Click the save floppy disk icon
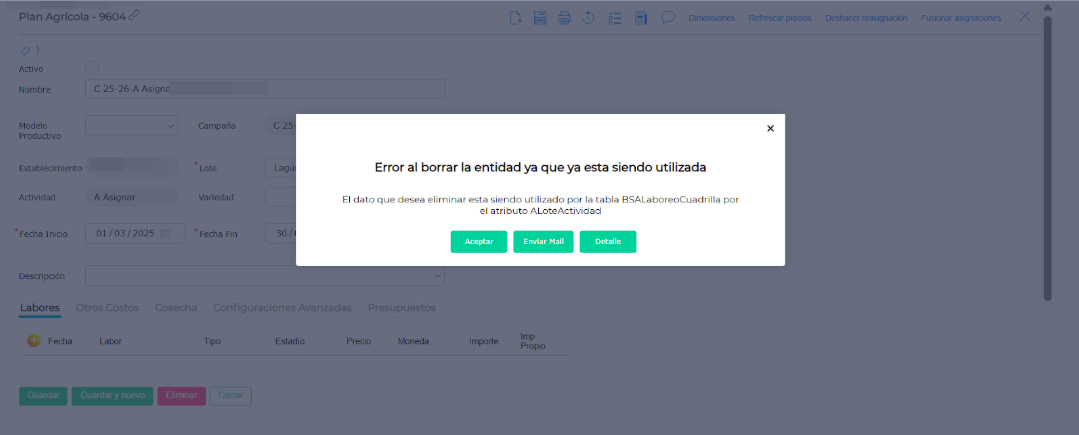Screen dimensions: 1079x435 pos(540,17)
